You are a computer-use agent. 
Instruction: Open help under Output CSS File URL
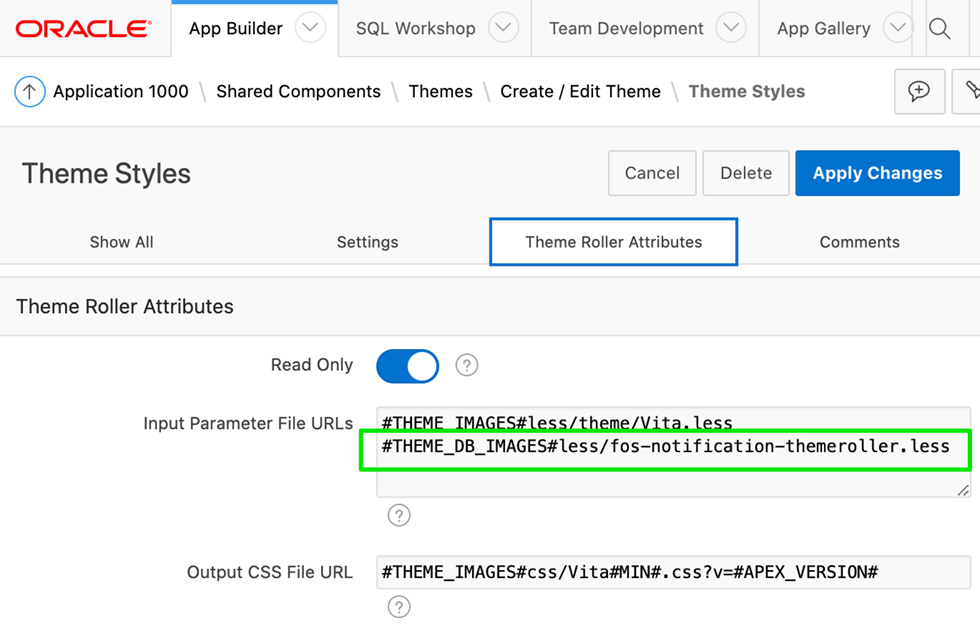[399, 607]
